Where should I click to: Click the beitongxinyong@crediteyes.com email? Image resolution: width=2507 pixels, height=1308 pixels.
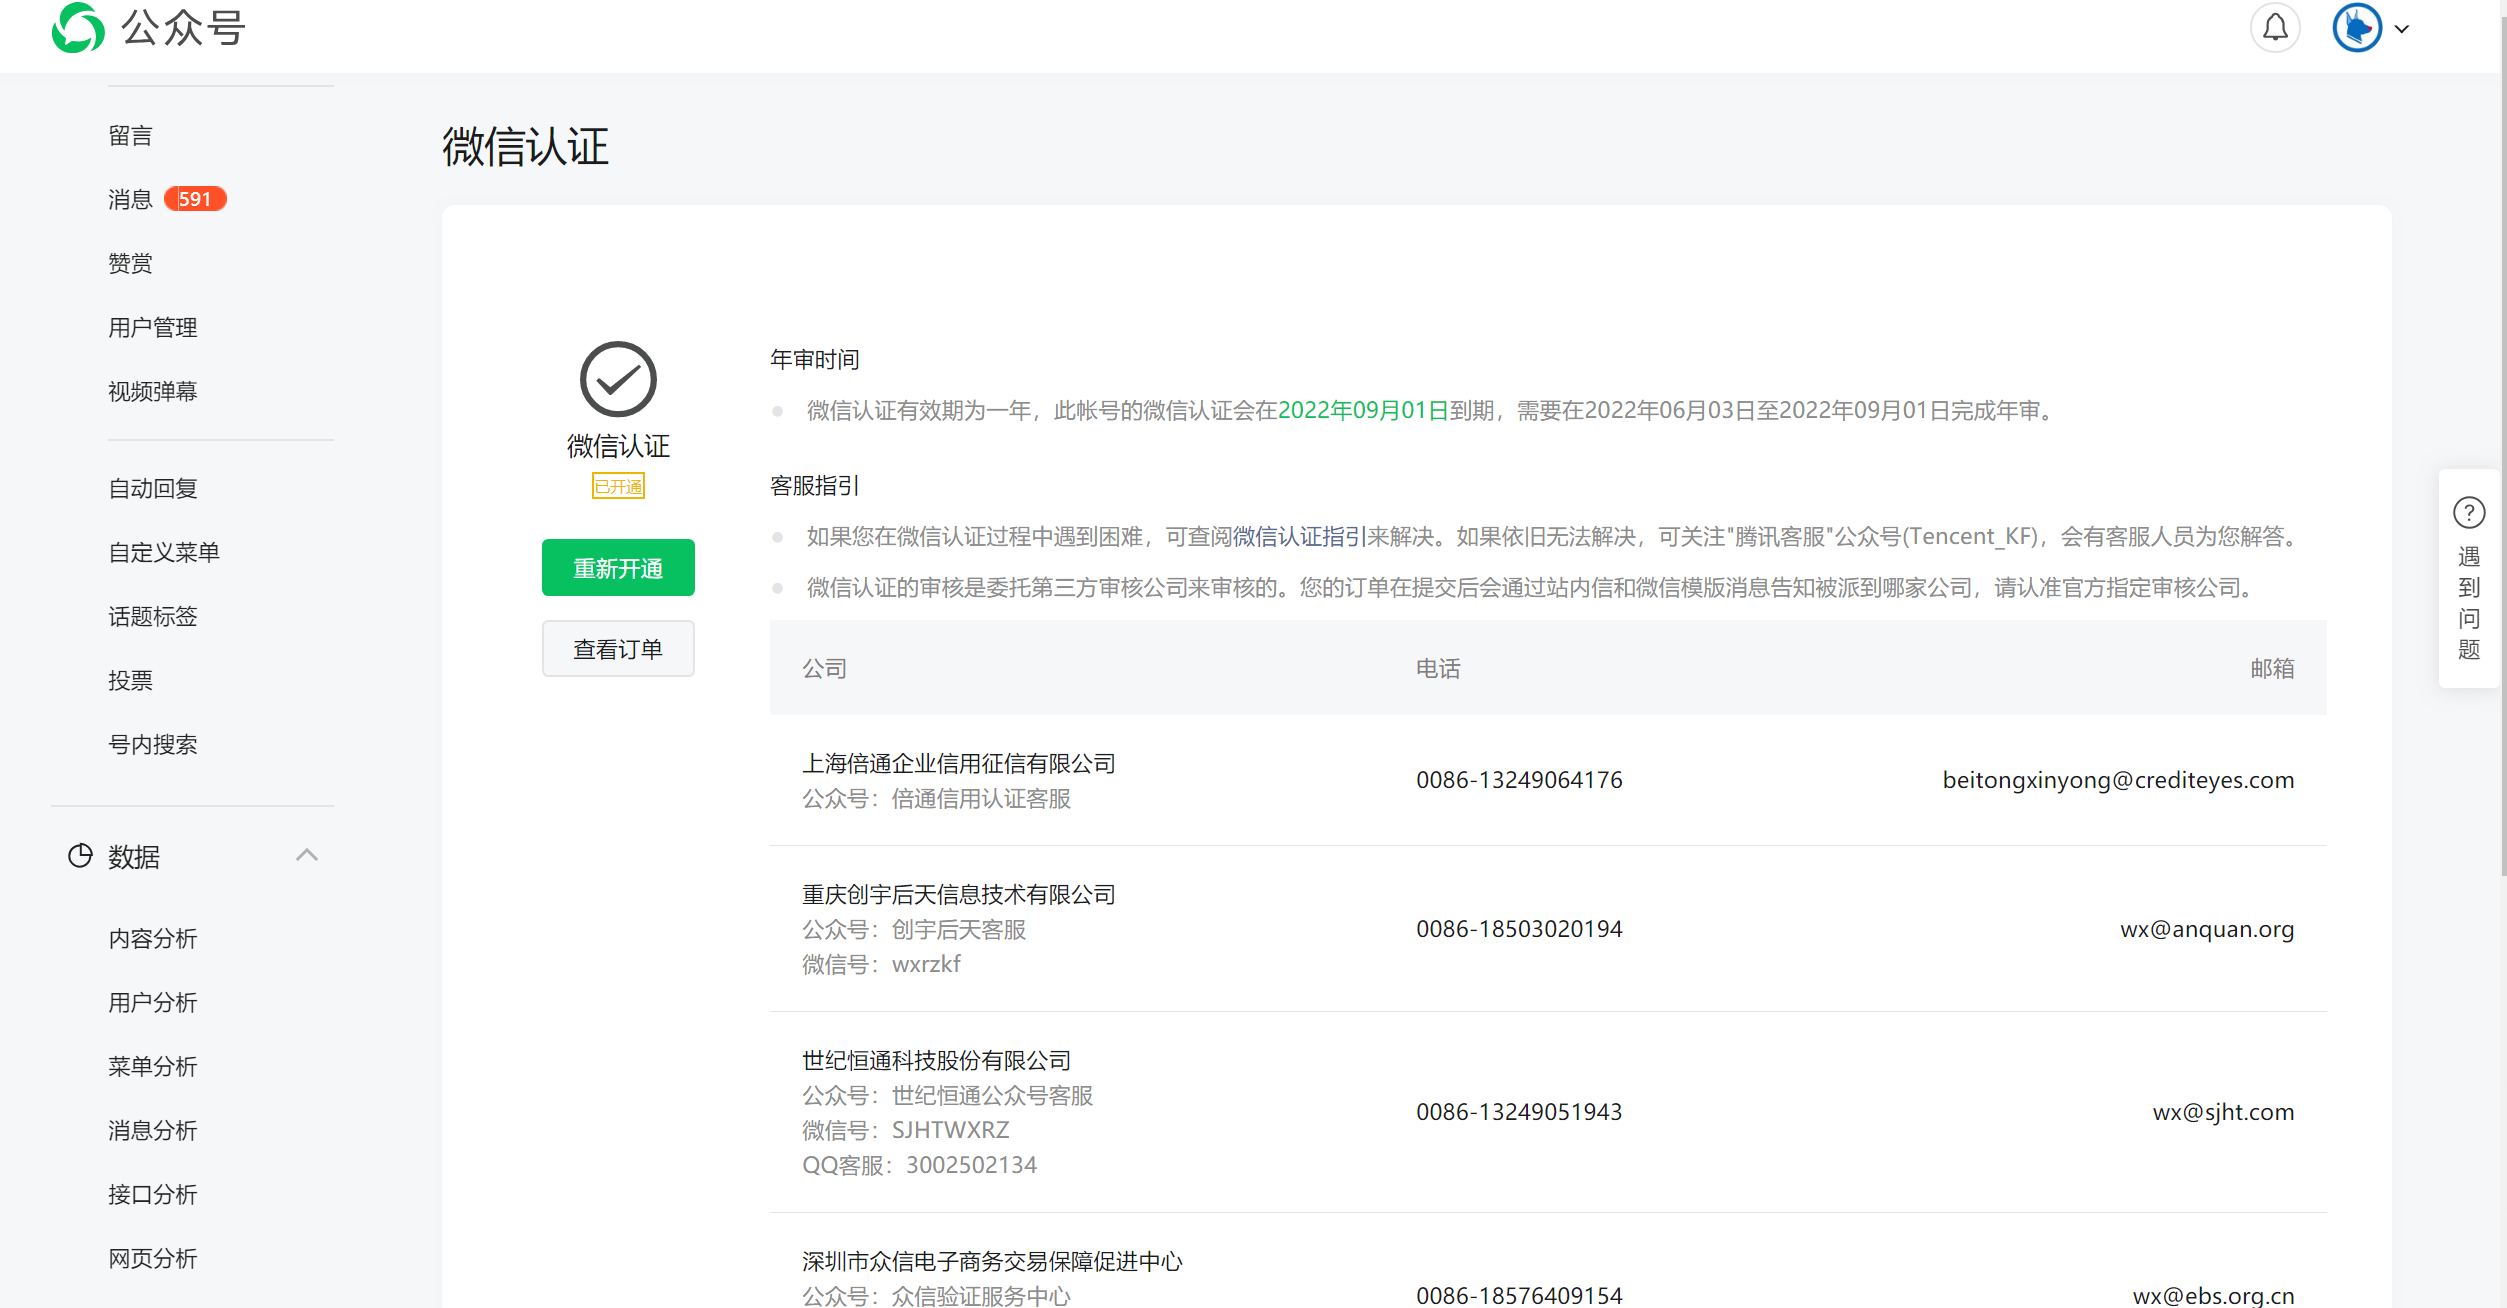tap(2118, 780)
